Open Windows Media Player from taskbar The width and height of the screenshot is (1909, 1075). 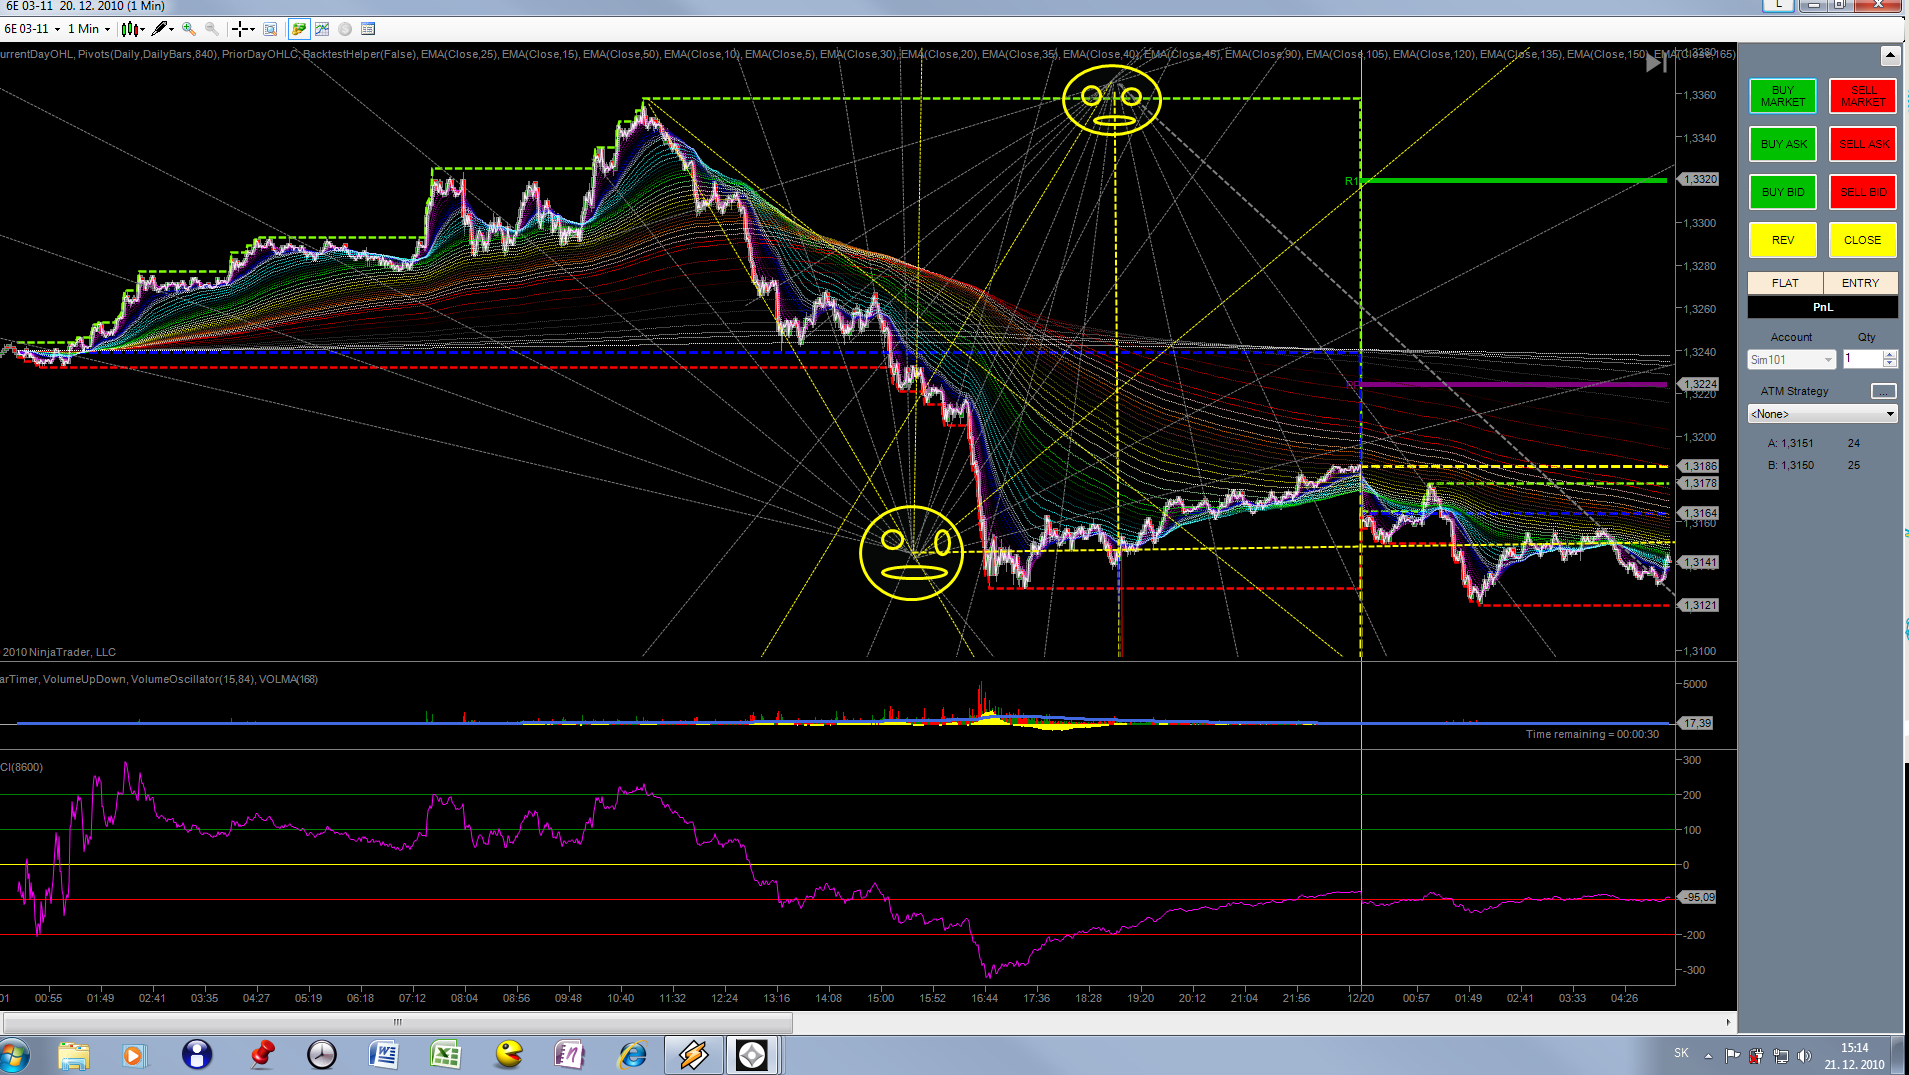pos(133,1055)
